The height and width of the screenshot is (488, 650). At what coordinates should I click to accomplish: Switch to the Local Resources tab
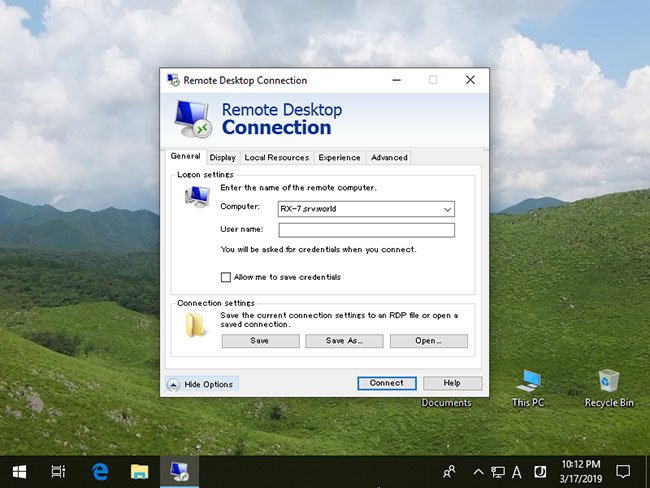point(276,158)
